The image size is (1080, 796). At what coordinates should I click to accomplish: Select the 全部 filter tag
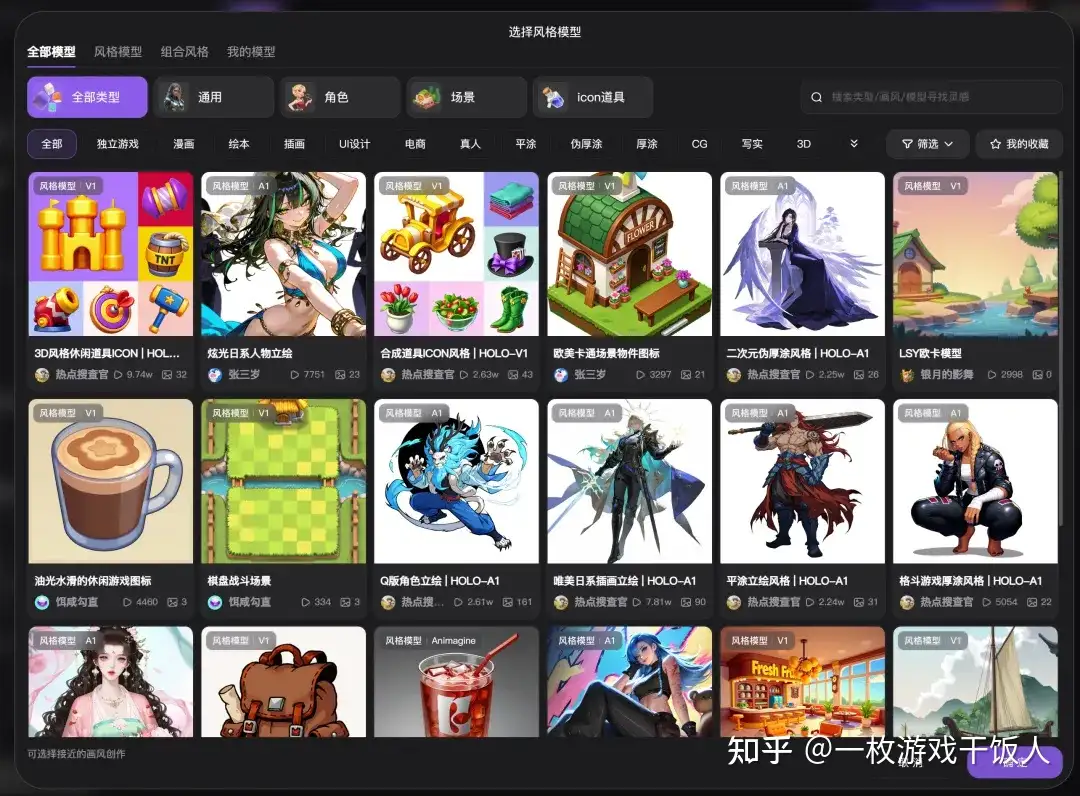52,144
